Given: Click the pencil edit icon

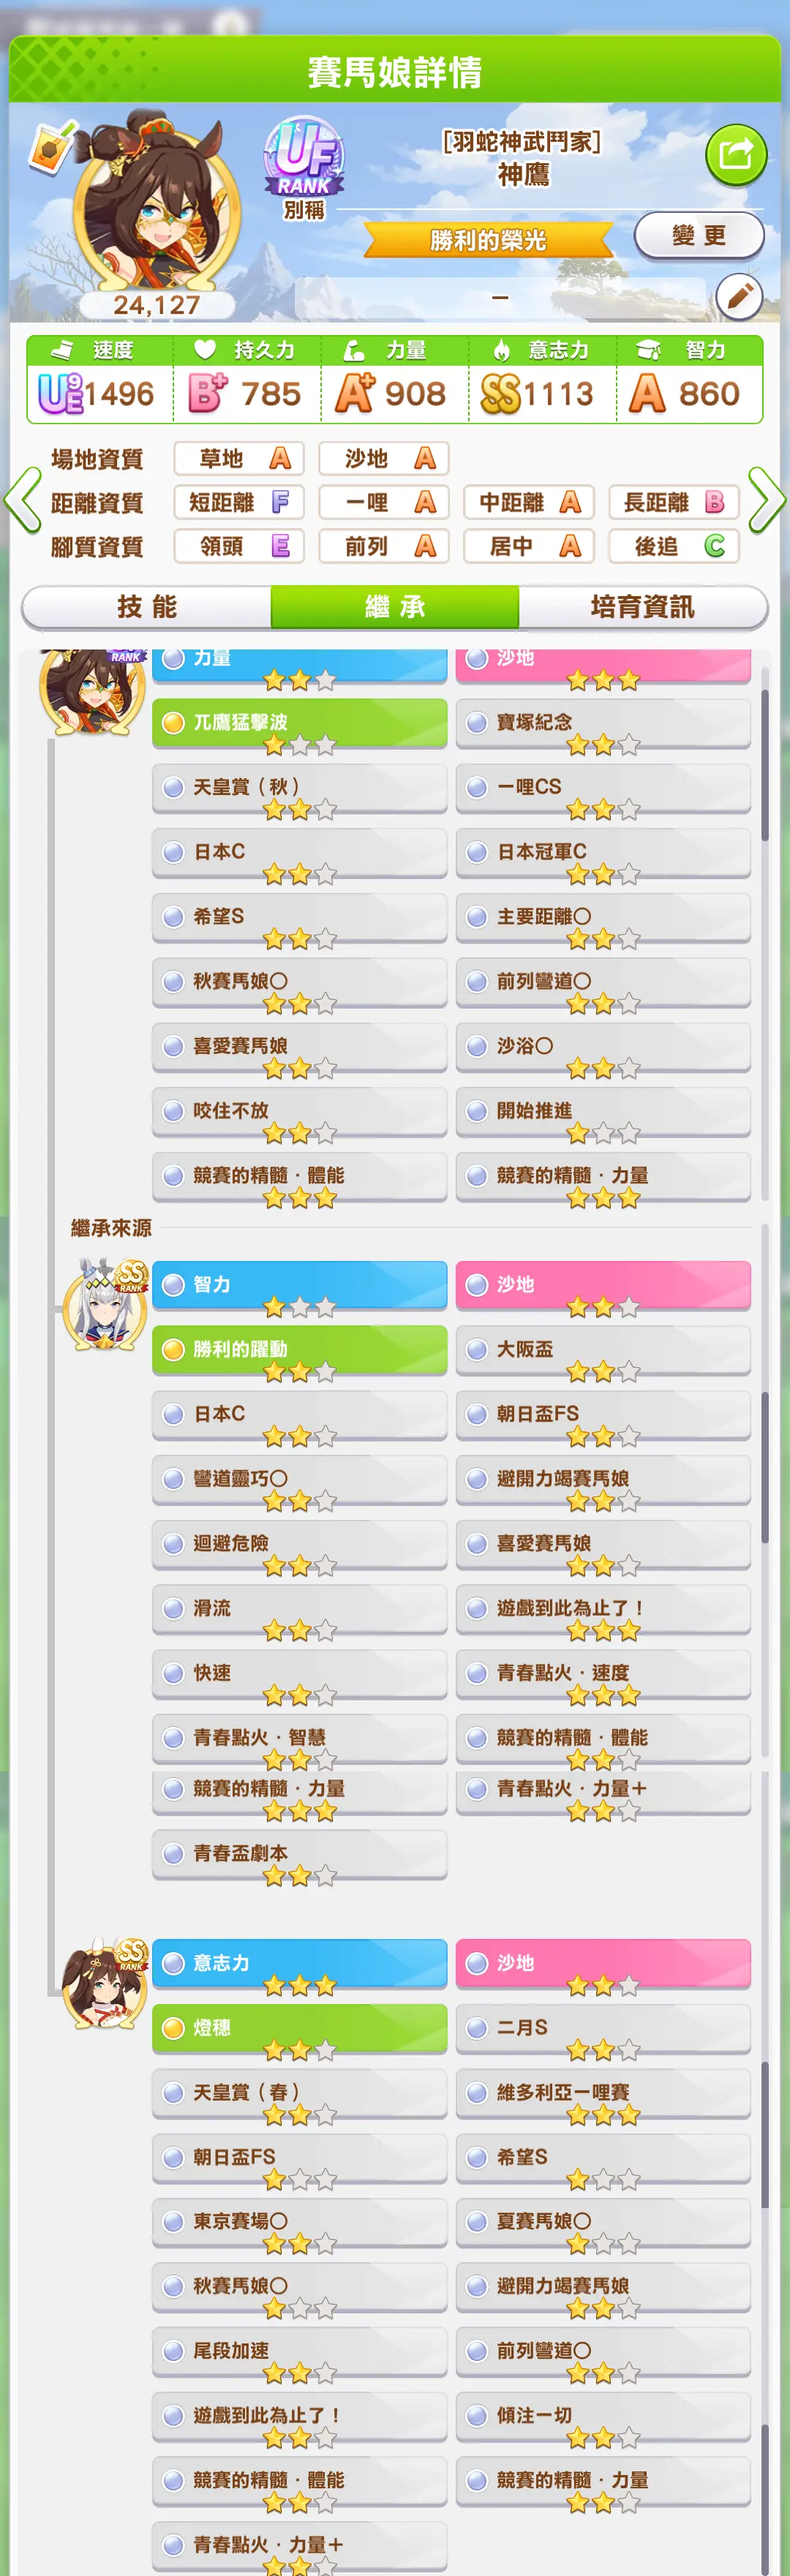Looking at the screenshot, I should coord(740,296).
